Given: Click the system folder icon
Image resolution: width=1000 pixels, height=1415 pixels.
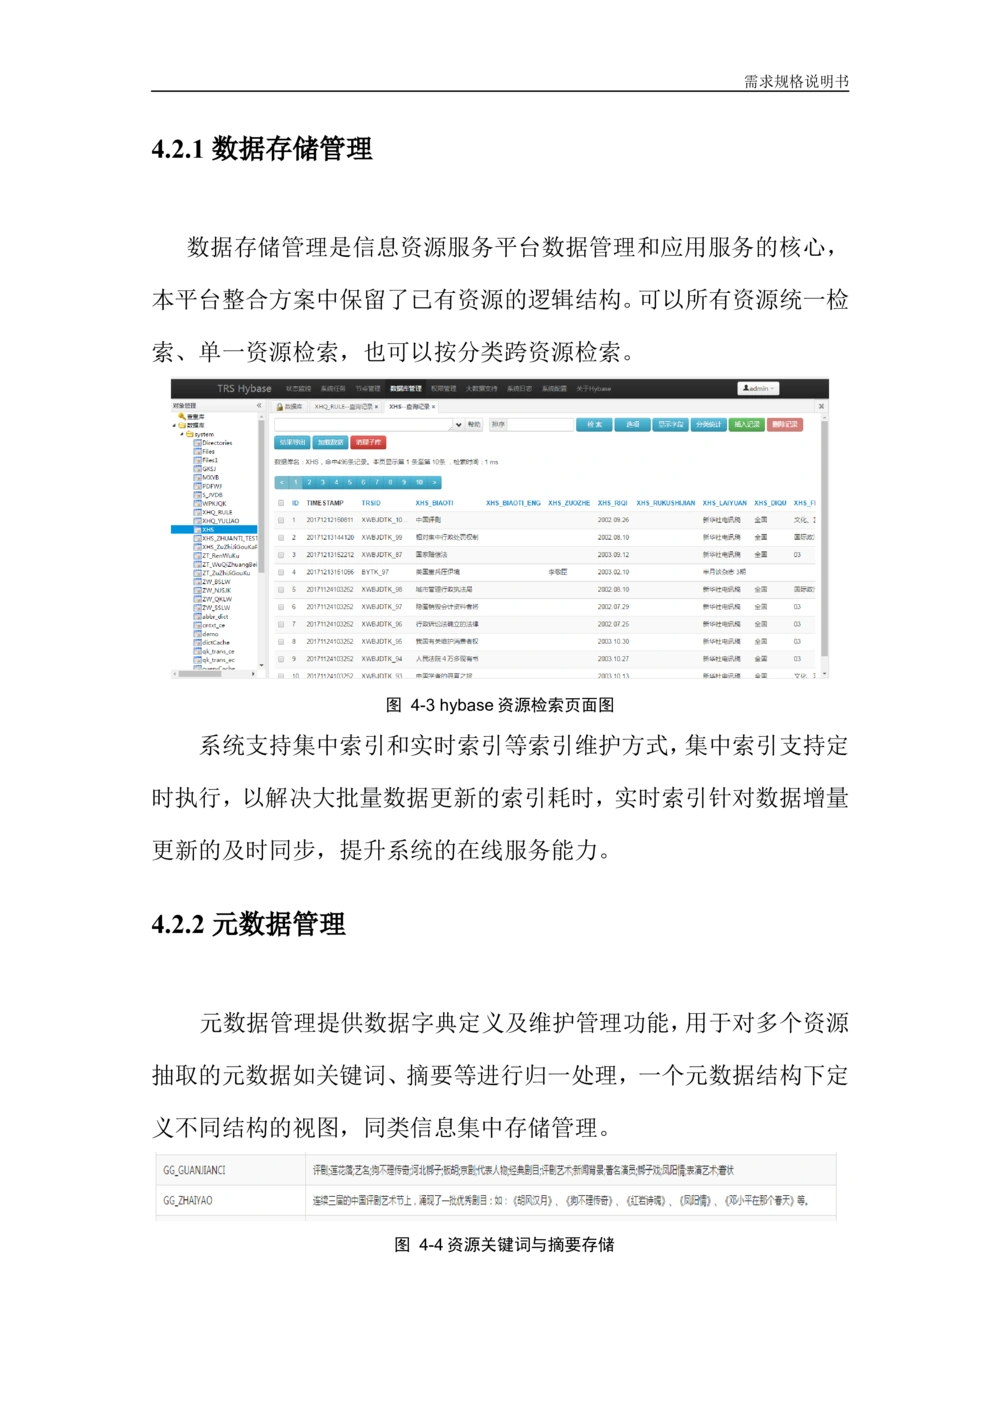Looking at the screenshot, I should (x=189, y=434).
